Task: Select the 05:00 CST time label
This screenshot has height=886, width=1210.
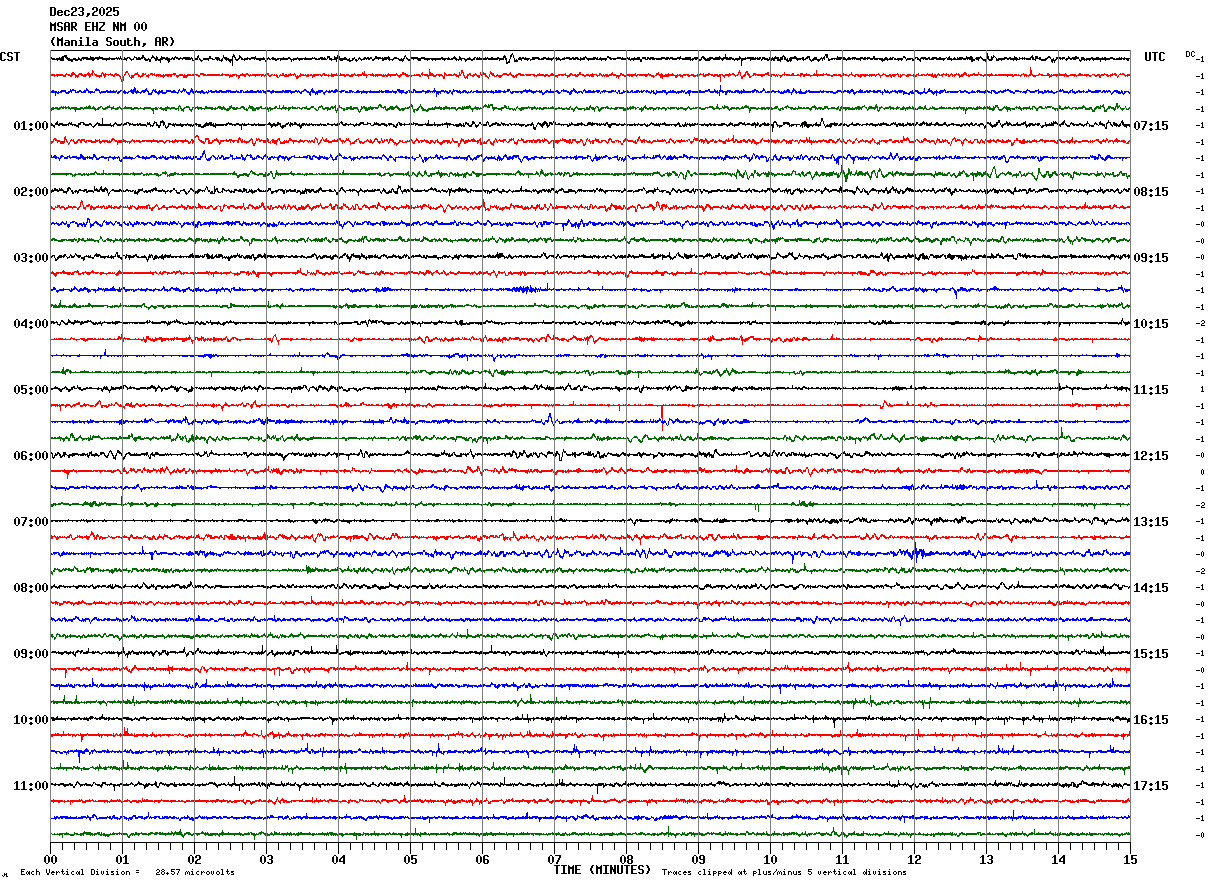Action: [x=31, y=390]
